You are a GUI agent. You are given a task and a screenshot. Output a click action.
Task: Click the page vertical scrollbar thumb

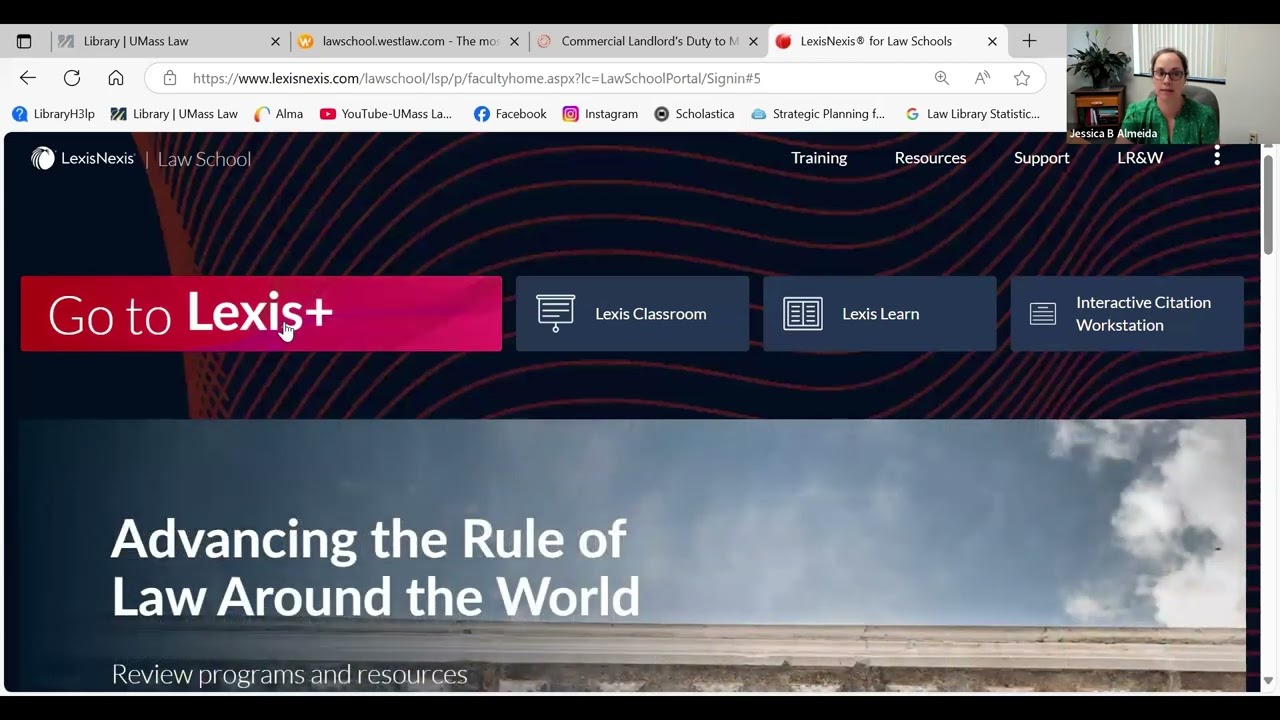click(1268, 204)
